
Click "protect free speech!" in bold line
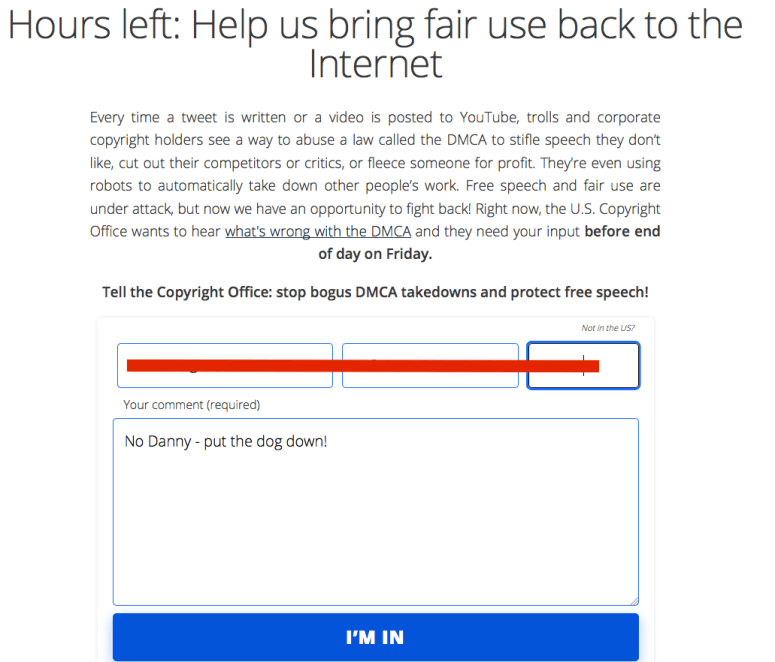pos(579,292)
